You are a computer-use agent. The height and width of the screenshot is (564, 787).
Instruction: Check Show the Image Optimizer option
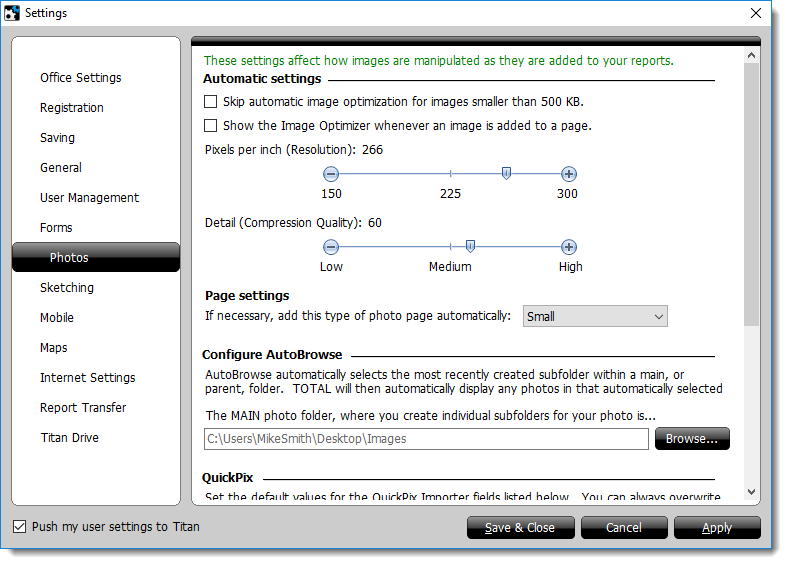point(210,126)
